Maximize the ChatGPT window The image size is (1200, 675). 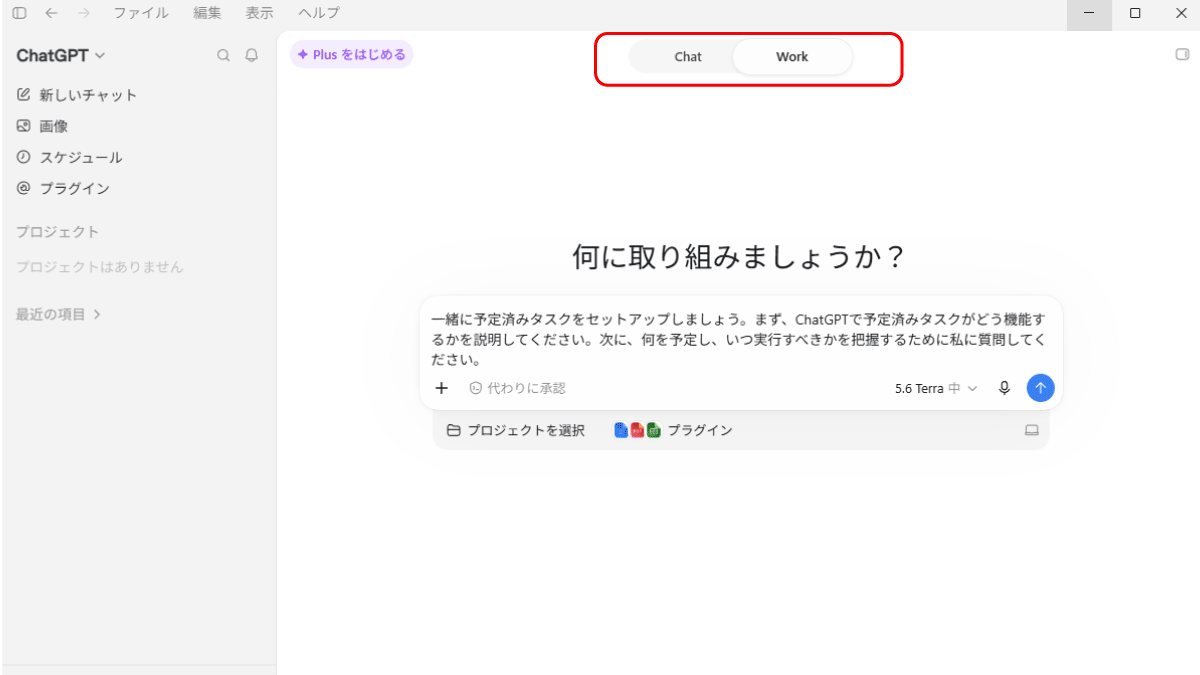click(1135, 14)
